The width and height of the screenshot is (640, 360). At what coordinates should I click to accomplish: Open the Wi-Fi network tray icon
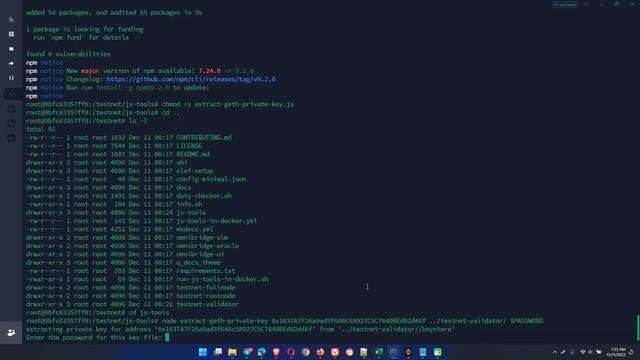coord(583,352)
